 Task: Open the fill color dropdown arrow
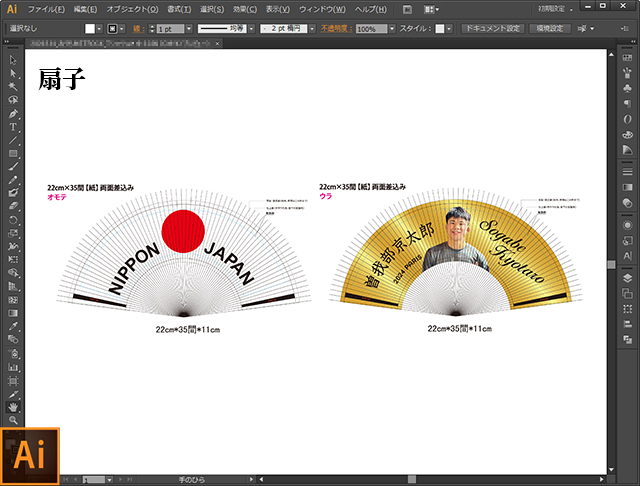tap(99, 29)
